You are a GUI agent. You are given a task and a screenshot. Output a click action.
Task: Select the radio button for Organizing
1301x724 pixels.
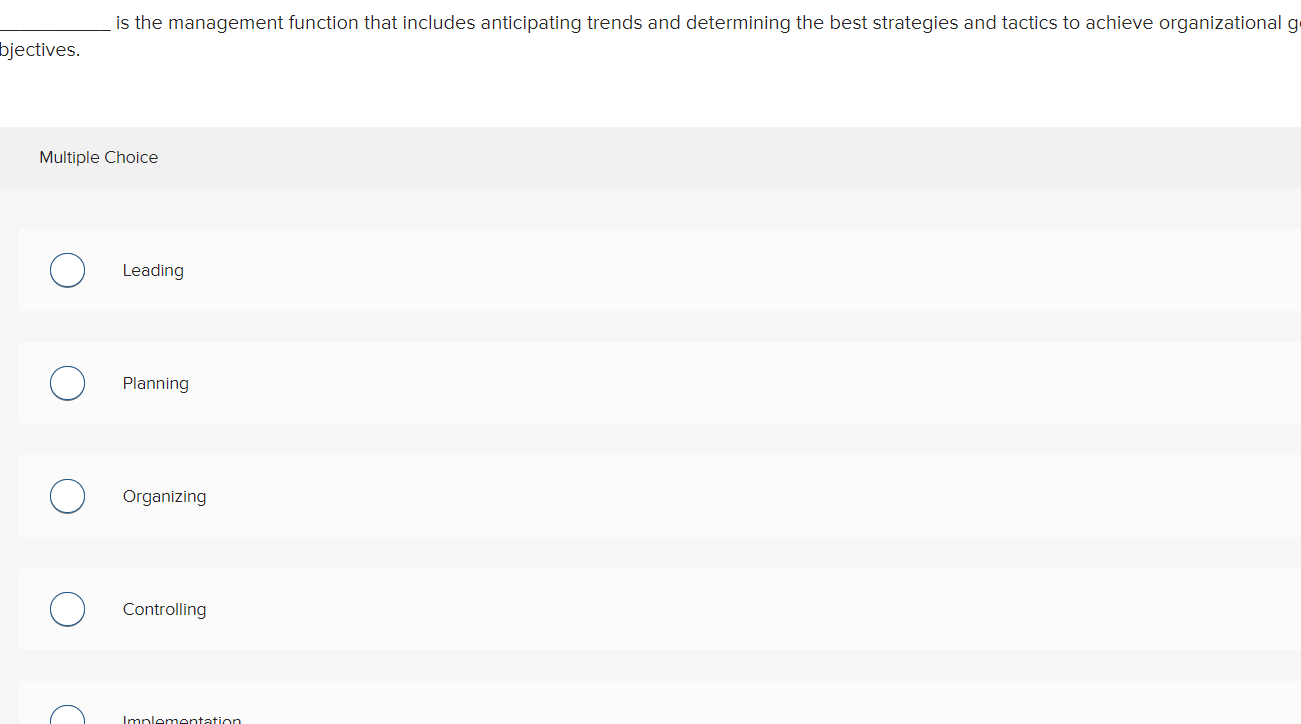point(67,496)
